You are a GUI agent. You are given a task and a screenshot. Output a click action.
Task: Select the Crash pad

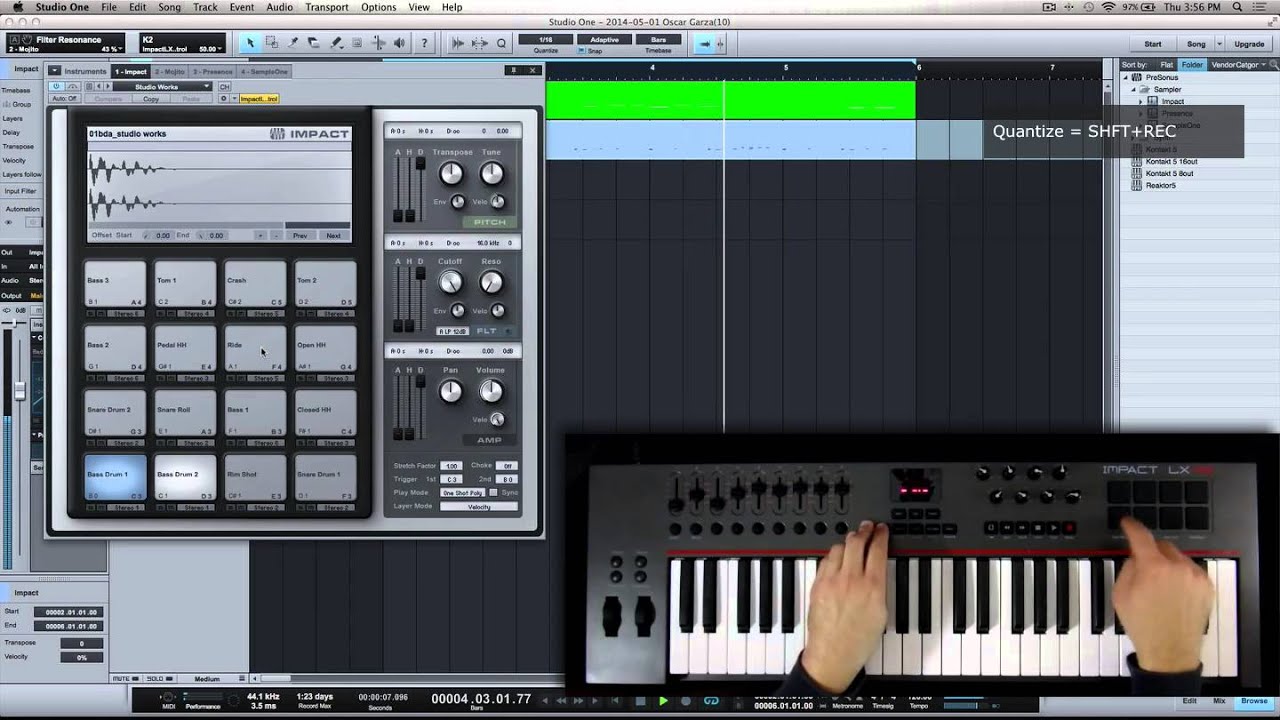click(x=255, y=286)
